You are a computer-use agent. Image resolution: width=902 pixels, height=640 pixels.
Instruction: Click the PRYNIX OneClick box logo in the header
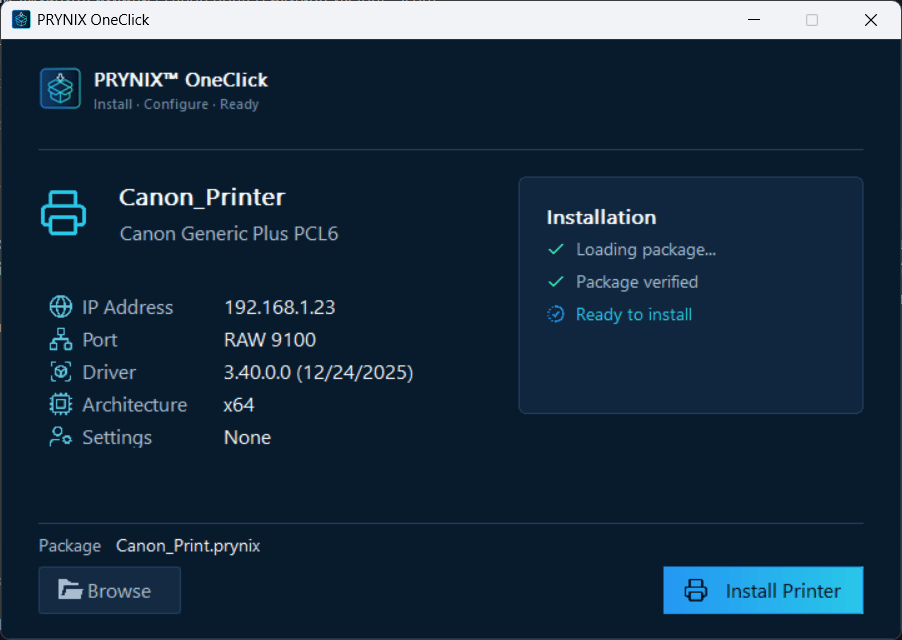(60, 89)
